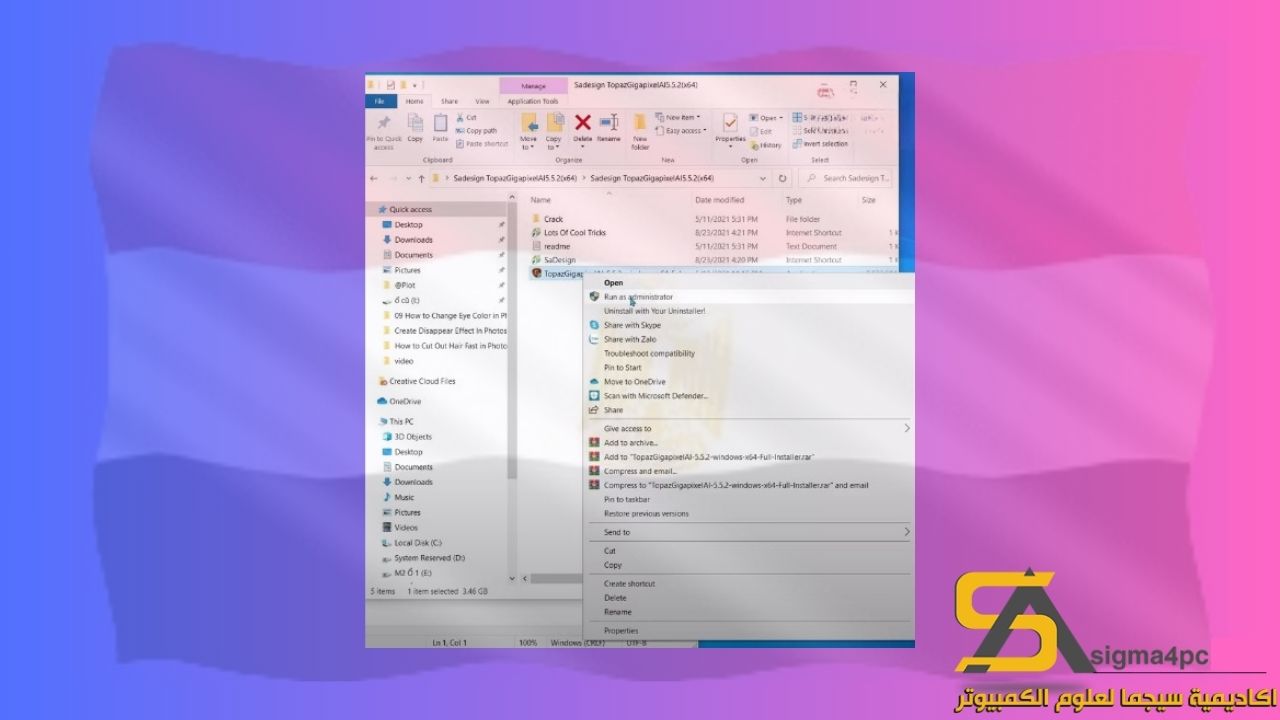The height and width of the screenshot is (720, 1280).
Task: Click the Manage contextual tab
Action: click(x=534, y=86)
